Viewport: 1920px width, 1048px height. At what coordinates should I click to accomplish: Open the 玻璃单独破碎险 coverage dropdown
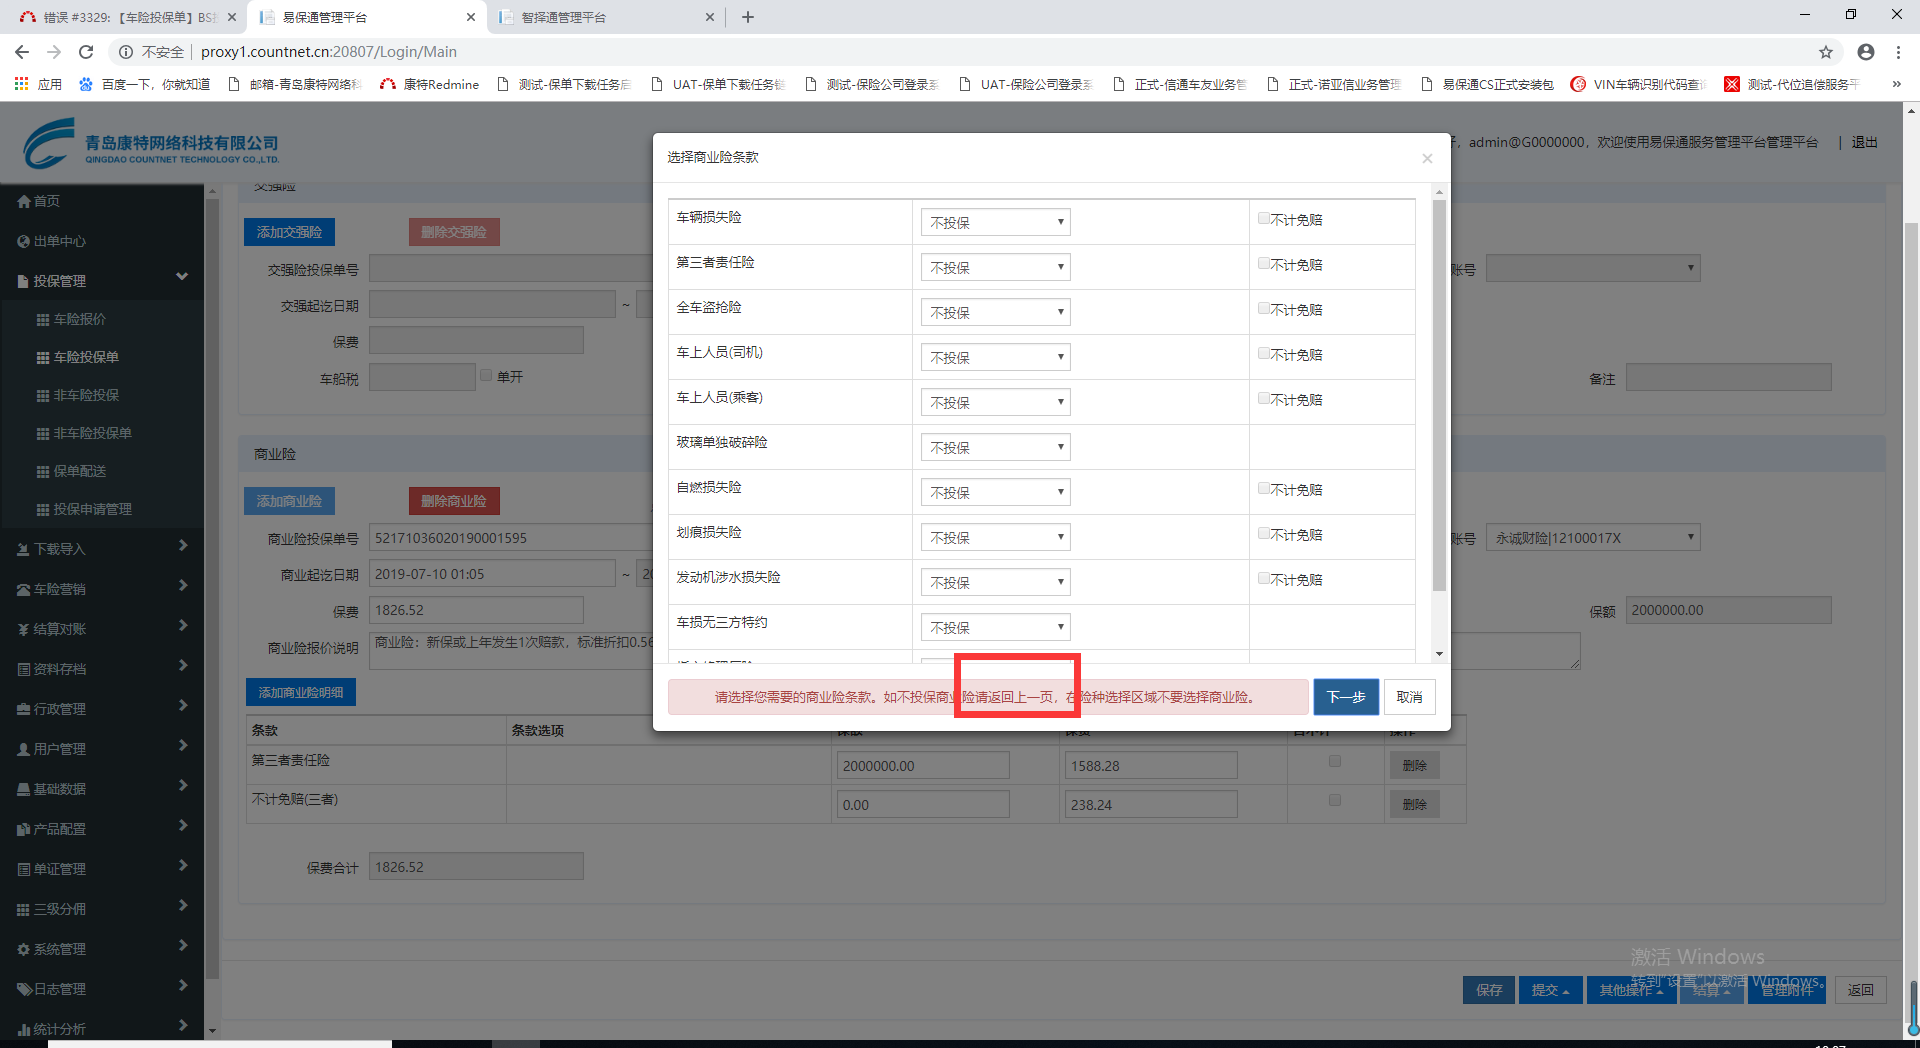[x=995, y=447]
